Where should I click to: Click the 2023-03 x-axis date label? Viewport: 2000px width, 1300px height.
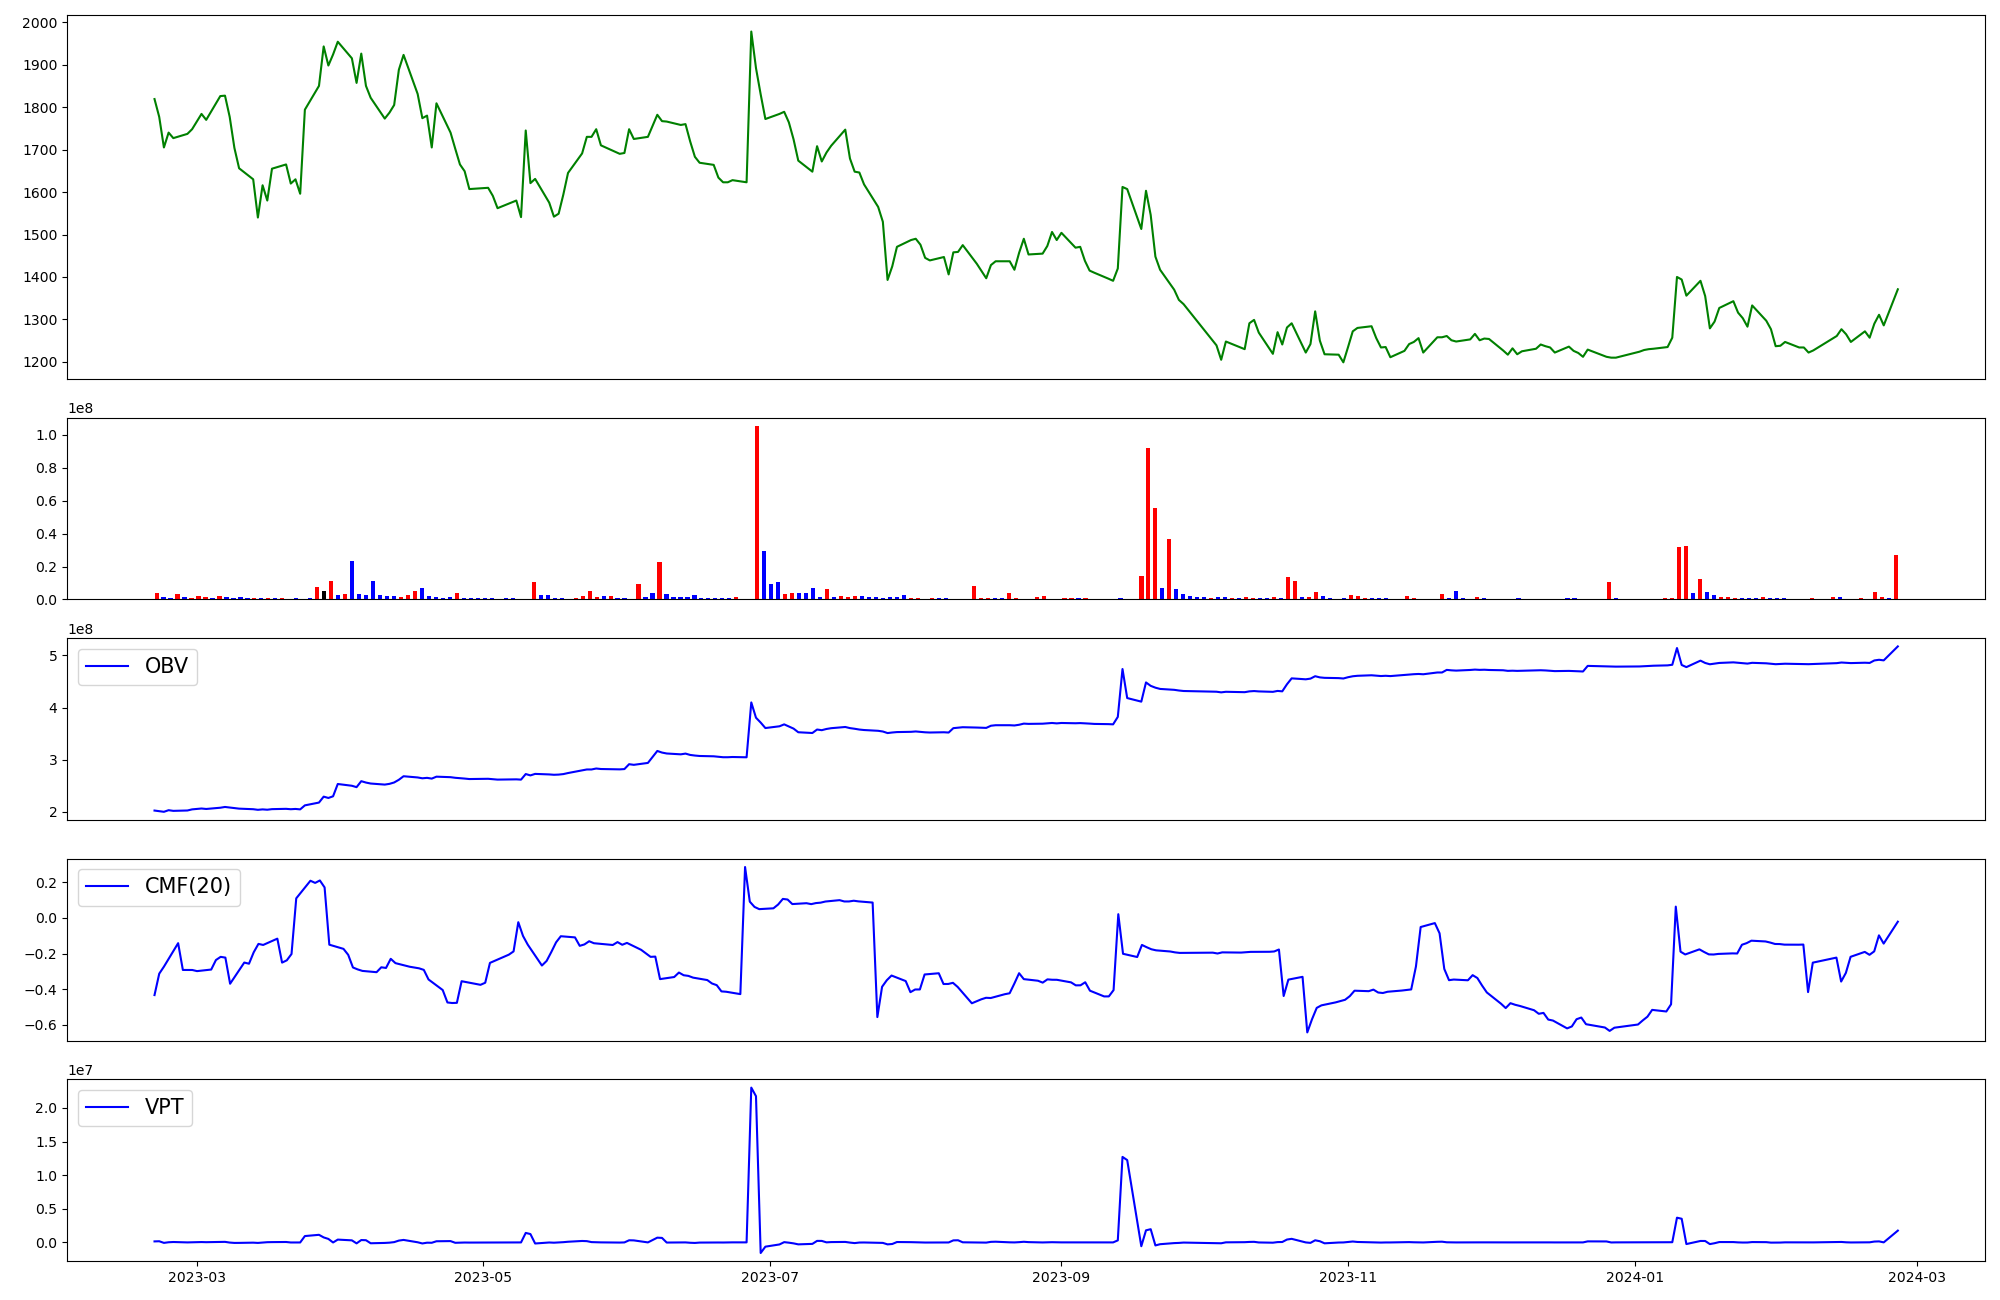(197, 1276)
